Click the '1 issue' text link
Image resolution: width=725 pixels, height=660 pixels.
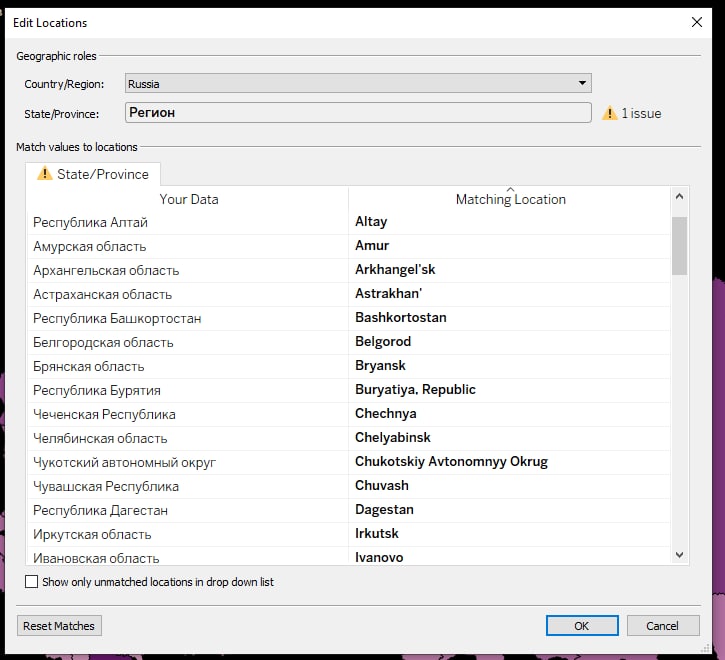641,113
